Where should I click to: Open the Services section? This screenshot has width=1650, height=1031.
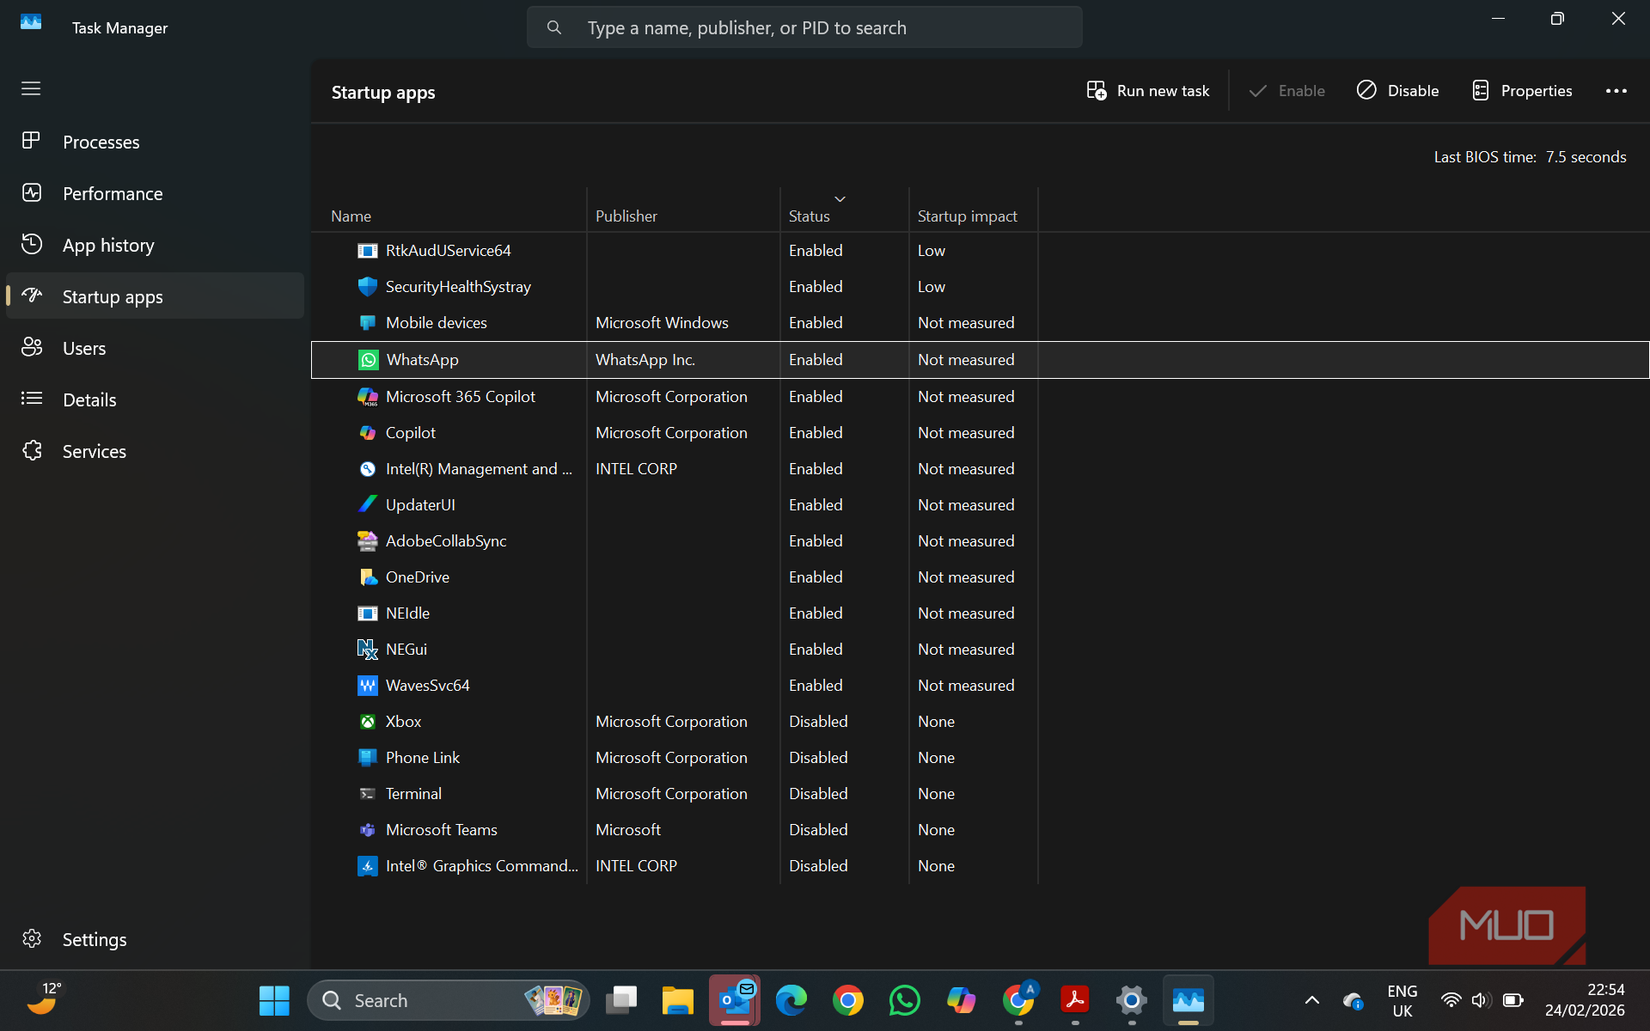(94, 451)
